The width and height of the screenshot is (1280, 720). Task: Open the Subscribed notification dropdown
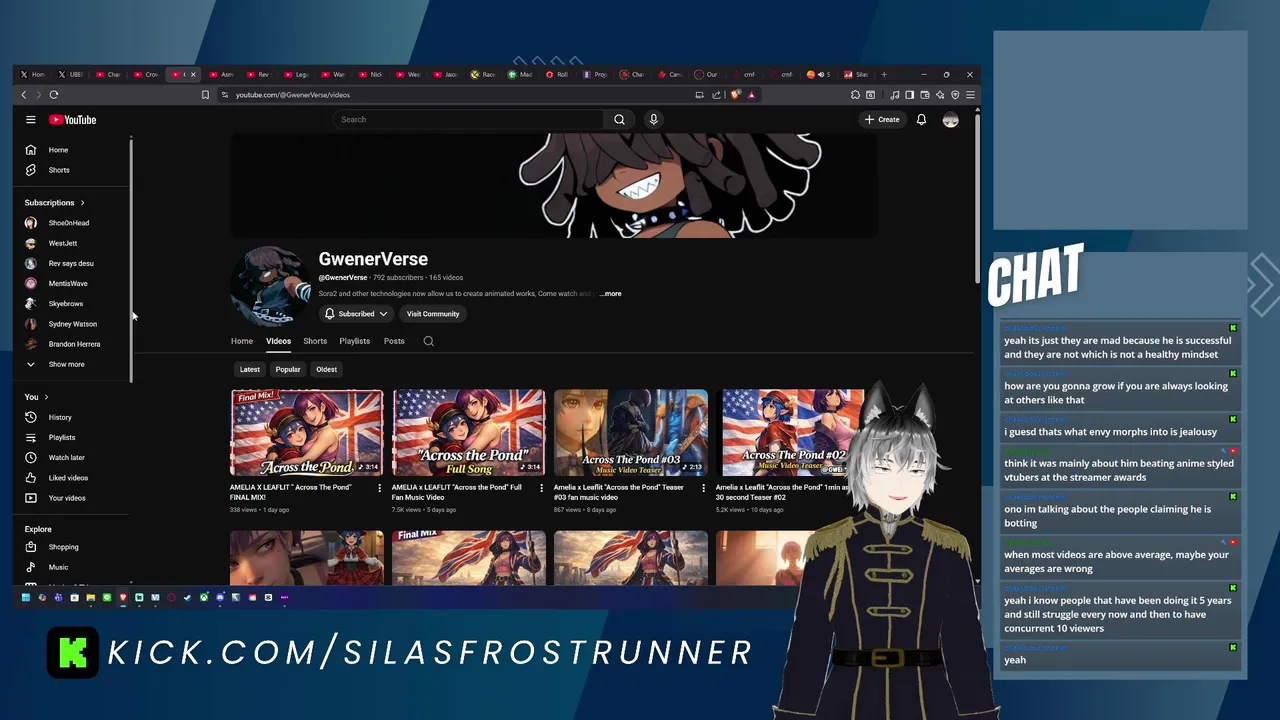tap(355, 314)
